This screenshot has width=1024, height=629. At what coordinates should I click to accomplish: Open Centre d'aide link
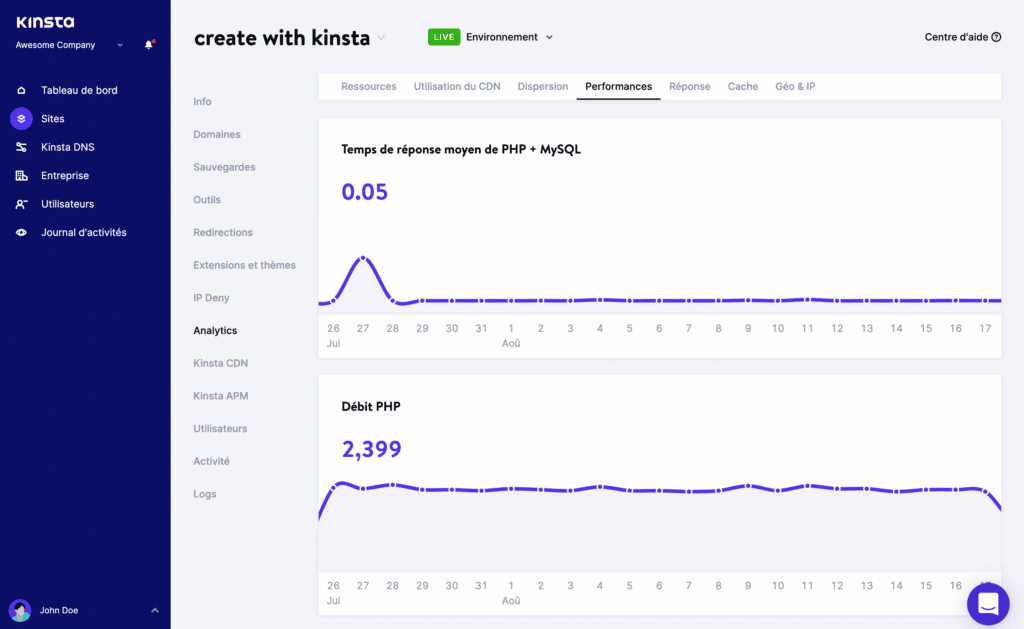pyautogui.click(x=963, y=37)
